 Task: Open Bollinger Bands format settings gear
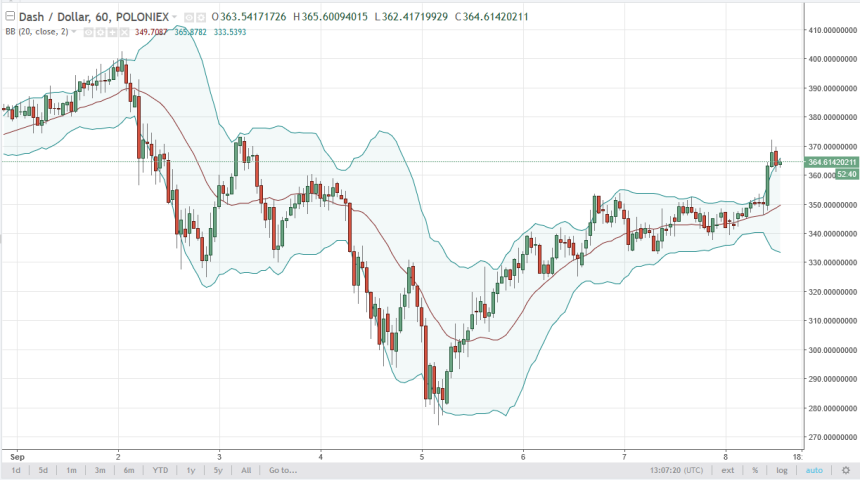100,33
